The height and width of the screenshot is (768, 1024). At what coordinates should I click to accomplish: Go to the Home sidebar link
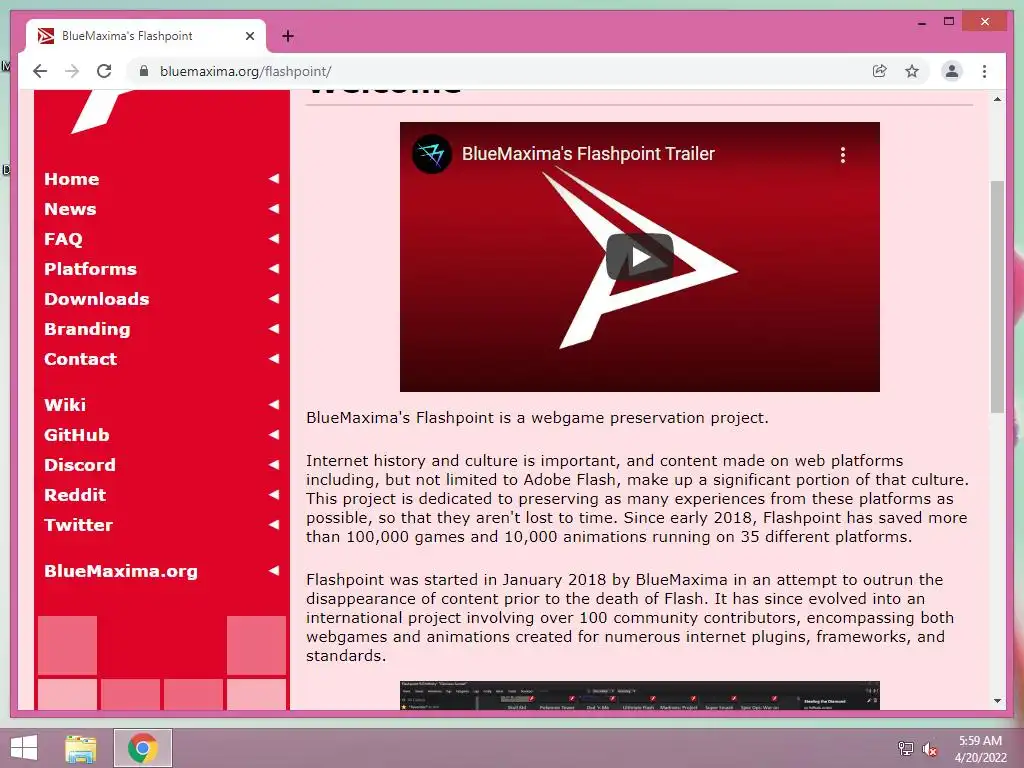(72, 179)
